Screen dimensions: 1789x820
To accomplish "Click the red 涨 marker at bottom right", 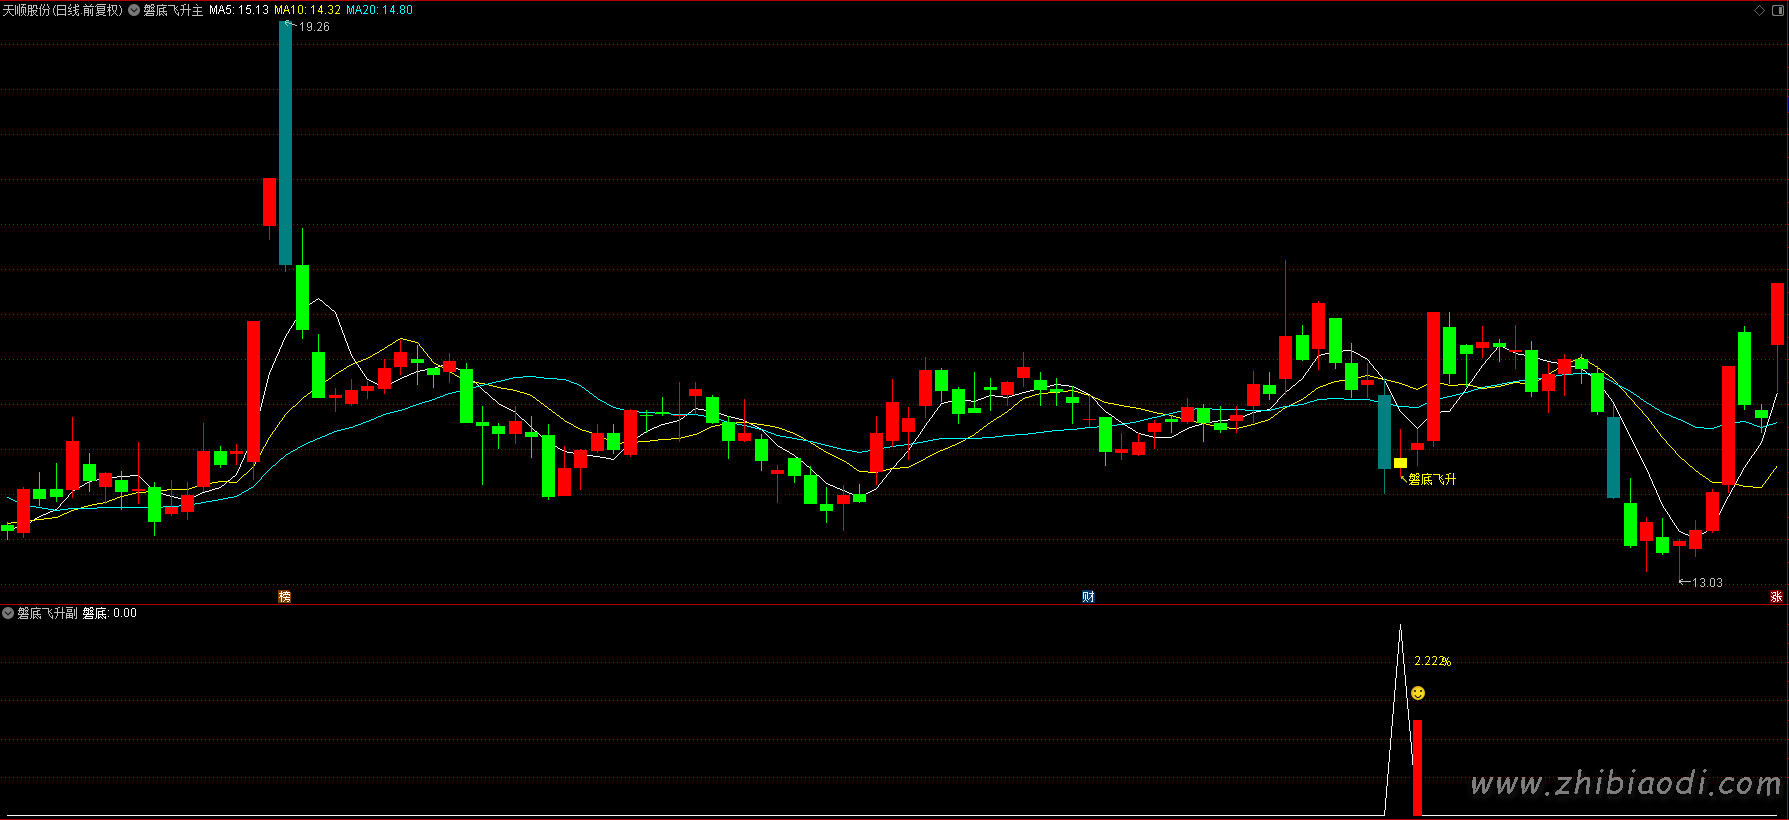I will [1777, 597].
